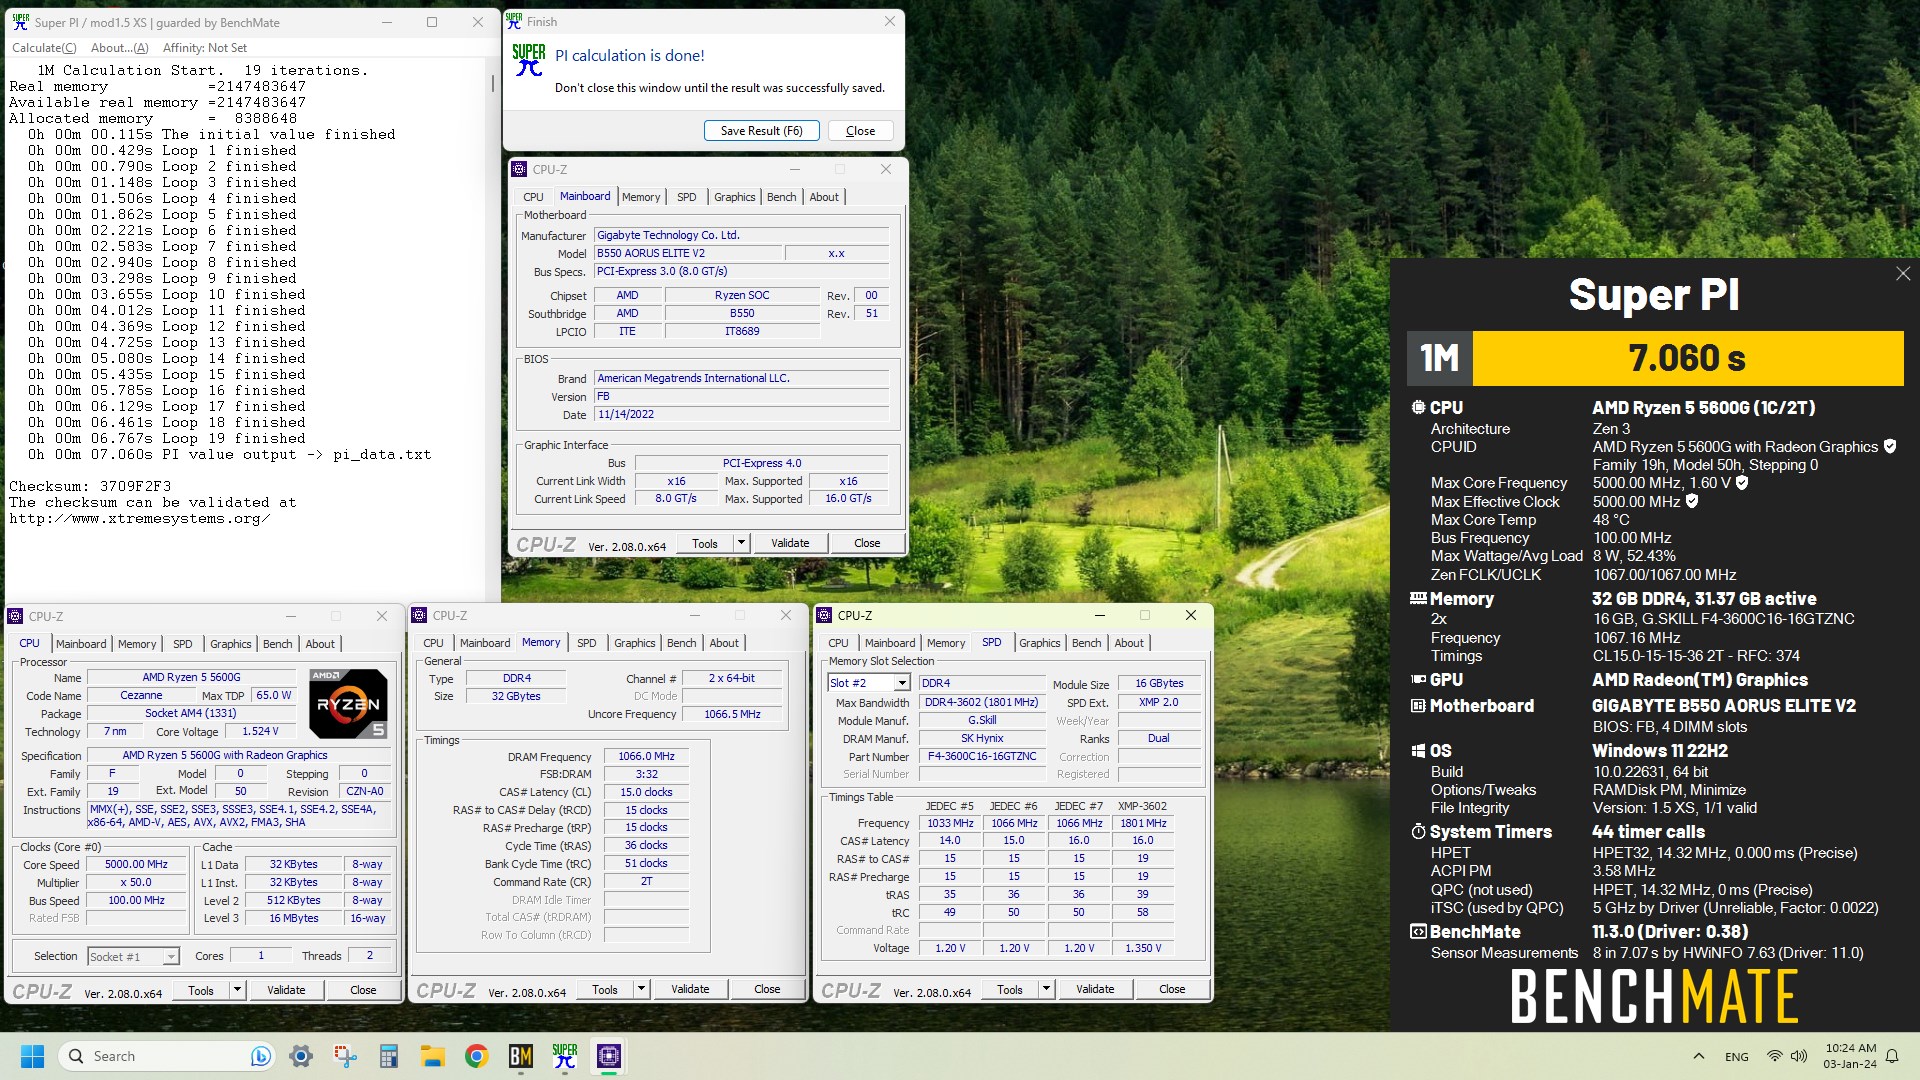Click Affinity: Not Set menu item

[205, 48]
